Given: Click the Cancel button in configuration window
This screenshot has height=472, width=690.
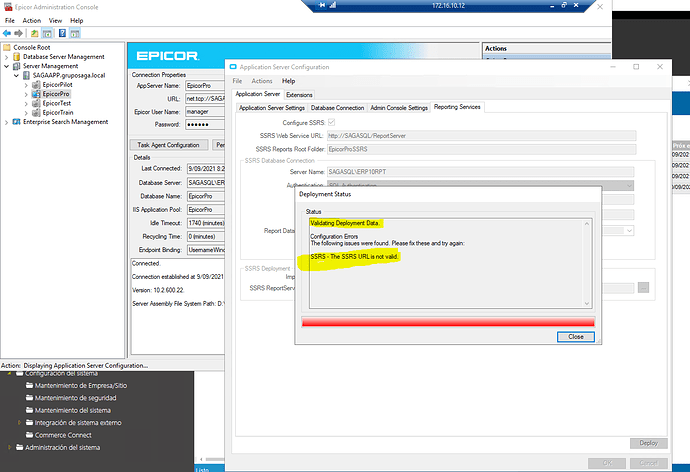Looking at the screenshot, I should (648, 463).
